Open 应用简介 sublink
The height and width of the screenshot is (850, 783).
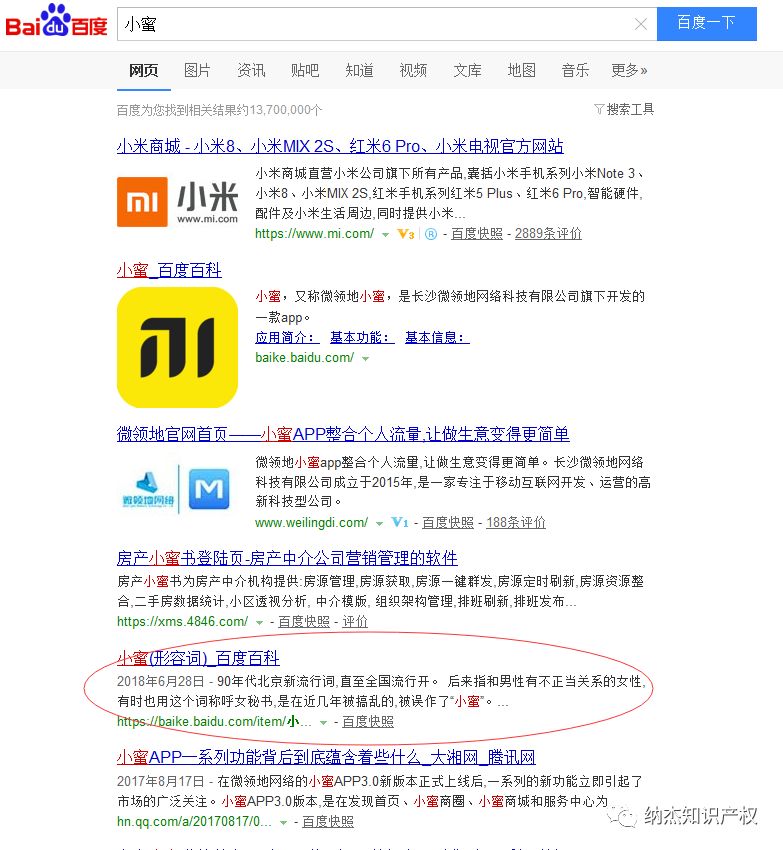click(287, 338)
